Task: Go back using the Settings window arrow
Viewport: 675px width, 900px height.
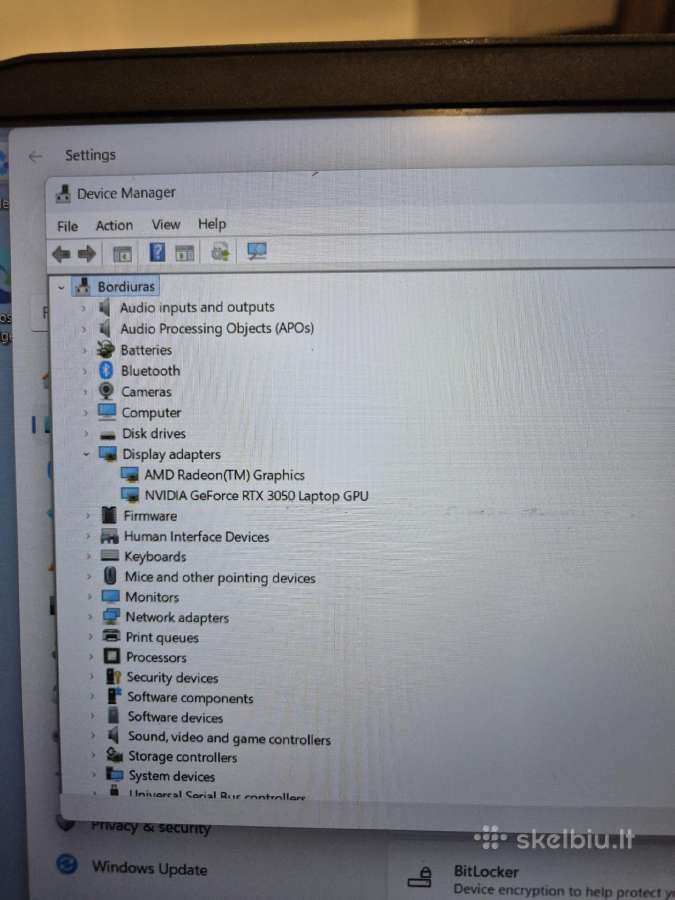Action: pyautogui.click(x=36, y=156)
